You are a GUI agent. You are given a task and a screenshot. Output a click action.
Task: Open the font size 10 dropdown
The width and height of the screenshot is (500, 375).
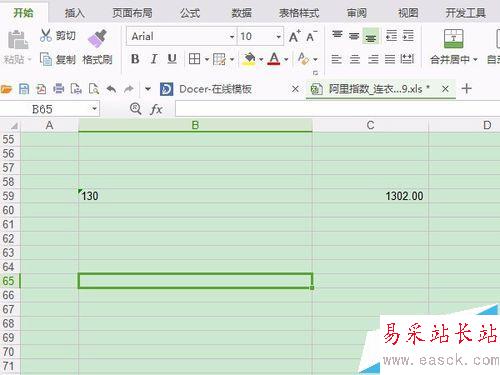click(278, 36)
